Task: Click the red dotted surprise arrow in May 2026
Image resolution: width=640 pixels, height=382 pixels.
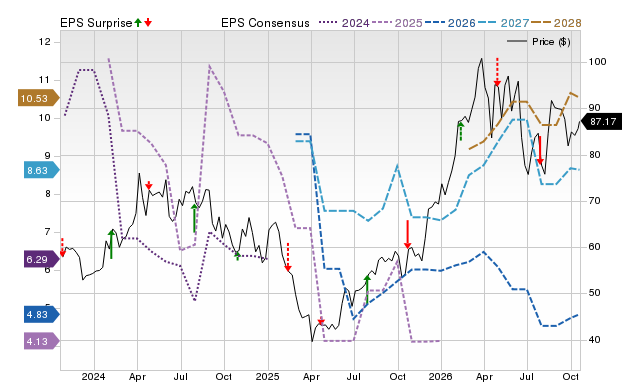Action: pos(497,72)
